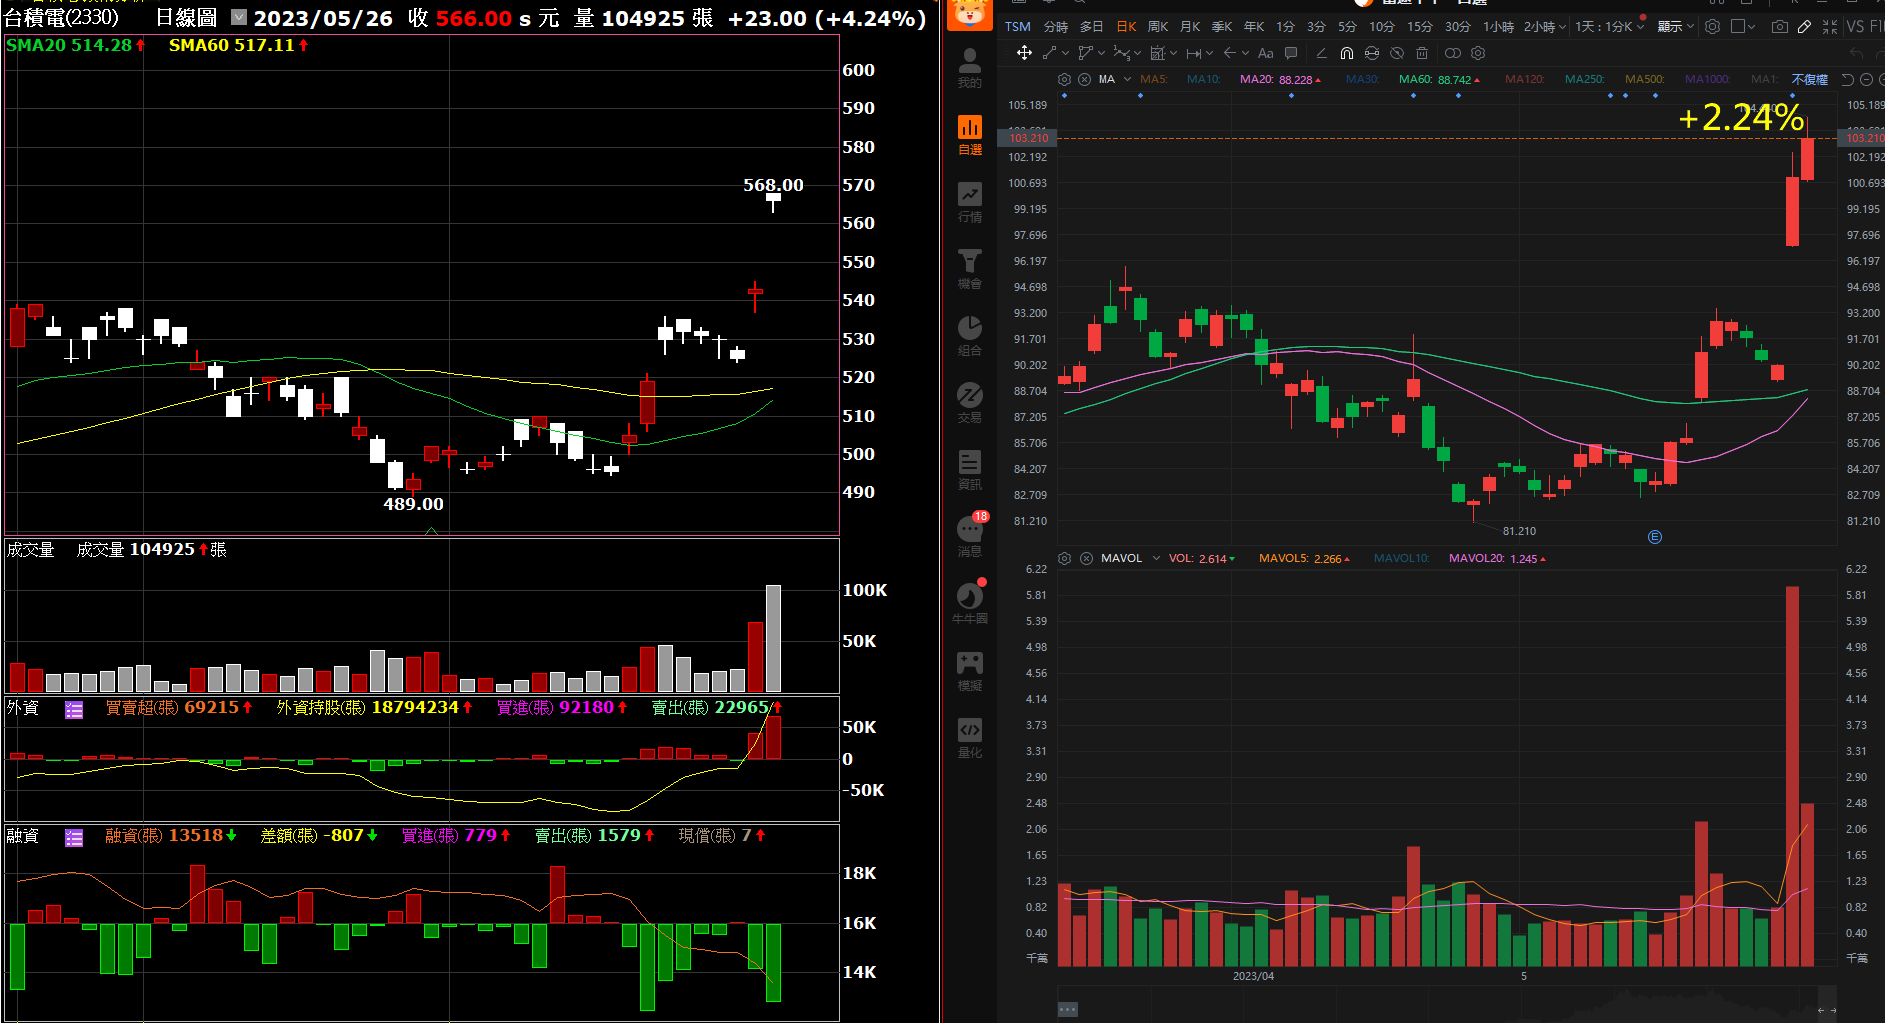This screenshot has height=1023, width=1885.
Task: Open 自選 watchlist in sidebar
Action: click(970, 135)
